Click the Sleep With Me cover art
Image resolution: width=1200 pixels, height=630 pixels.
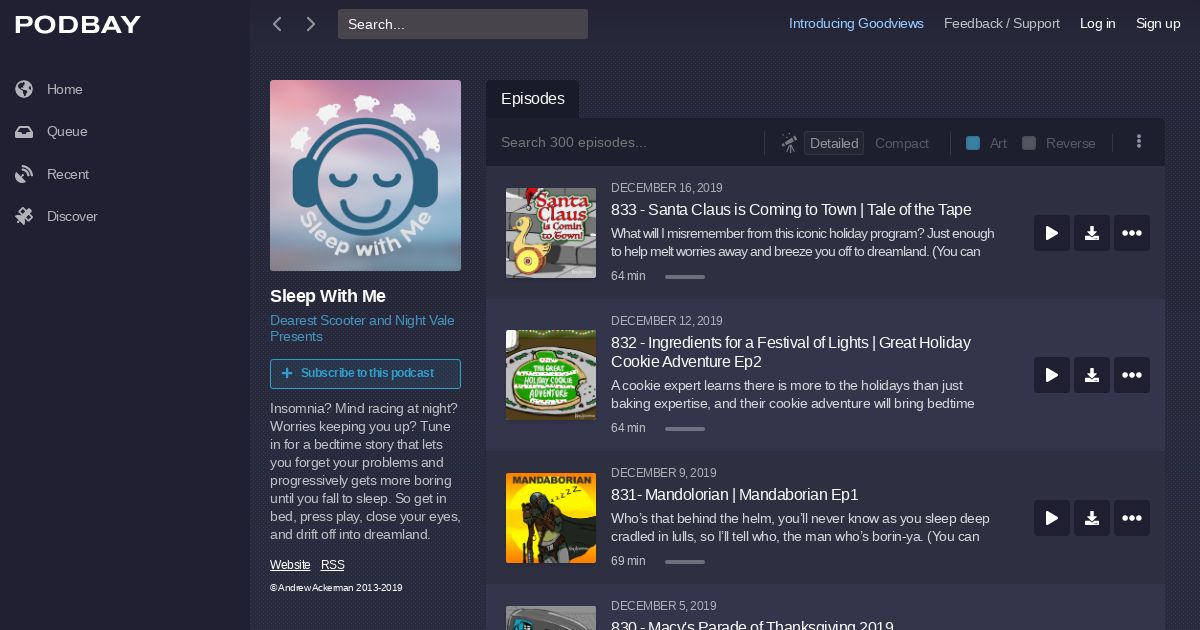click(x=365, y=175)
